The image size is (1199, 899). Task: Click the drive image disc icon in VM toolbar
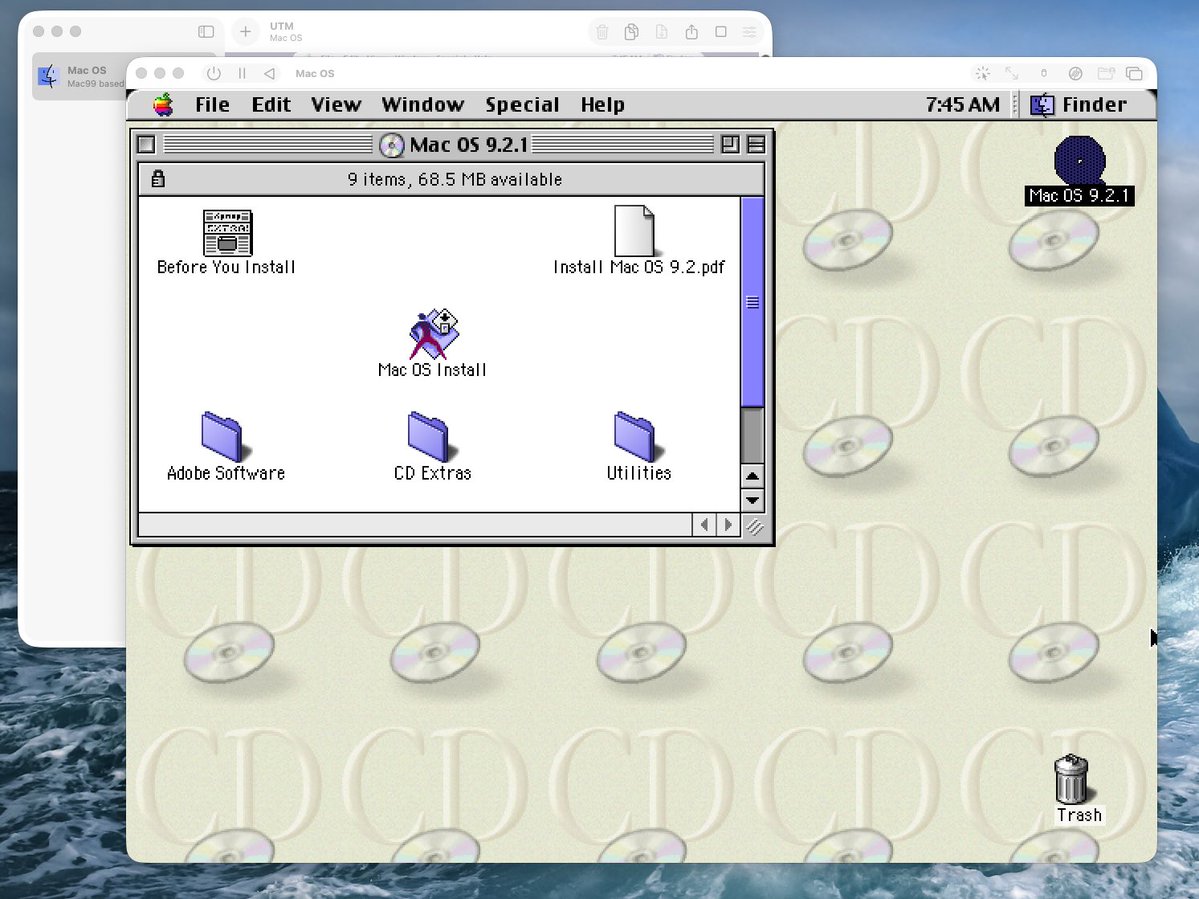click(x=1075, y=73)
